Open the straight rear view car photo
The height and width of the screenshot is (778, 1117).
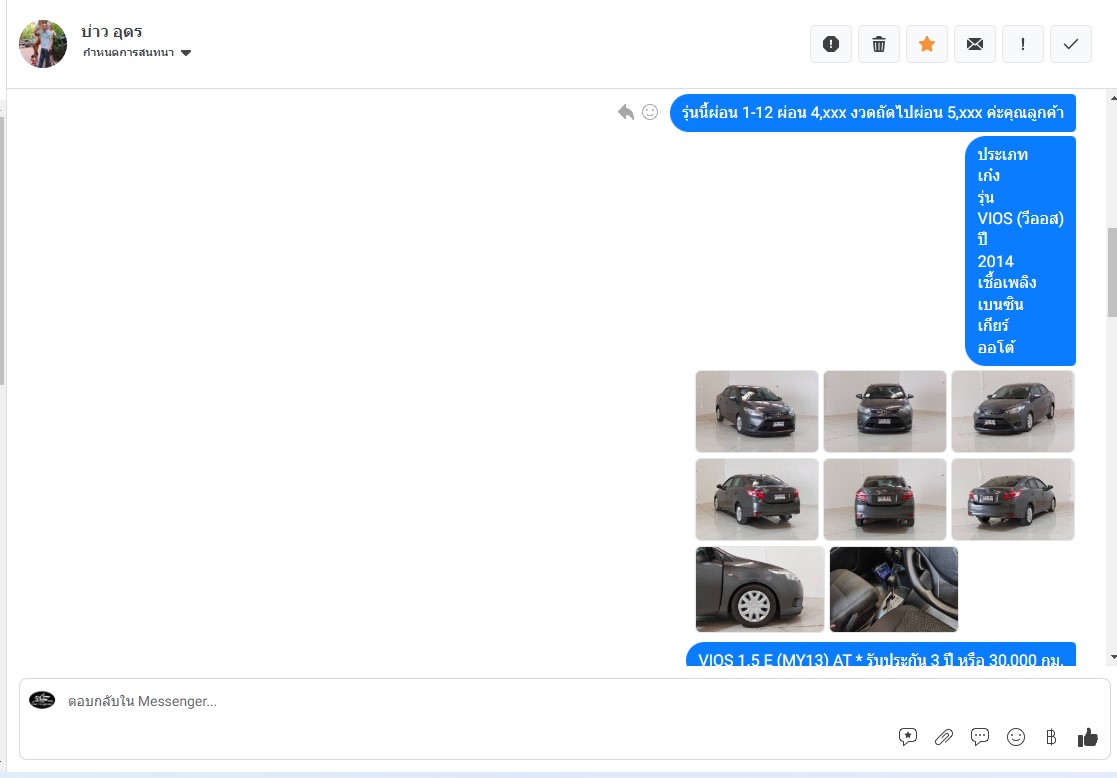(885, 499)
